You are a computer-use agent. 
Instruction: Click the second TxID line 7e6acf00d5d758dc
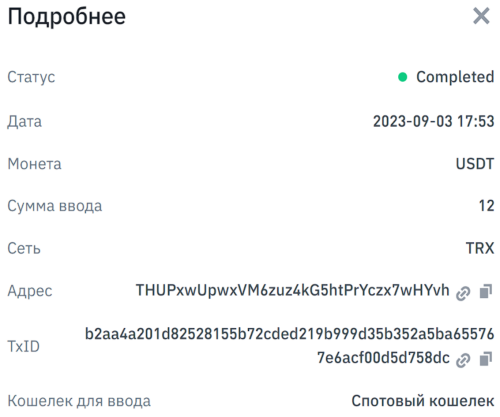[x=383, y=358]
